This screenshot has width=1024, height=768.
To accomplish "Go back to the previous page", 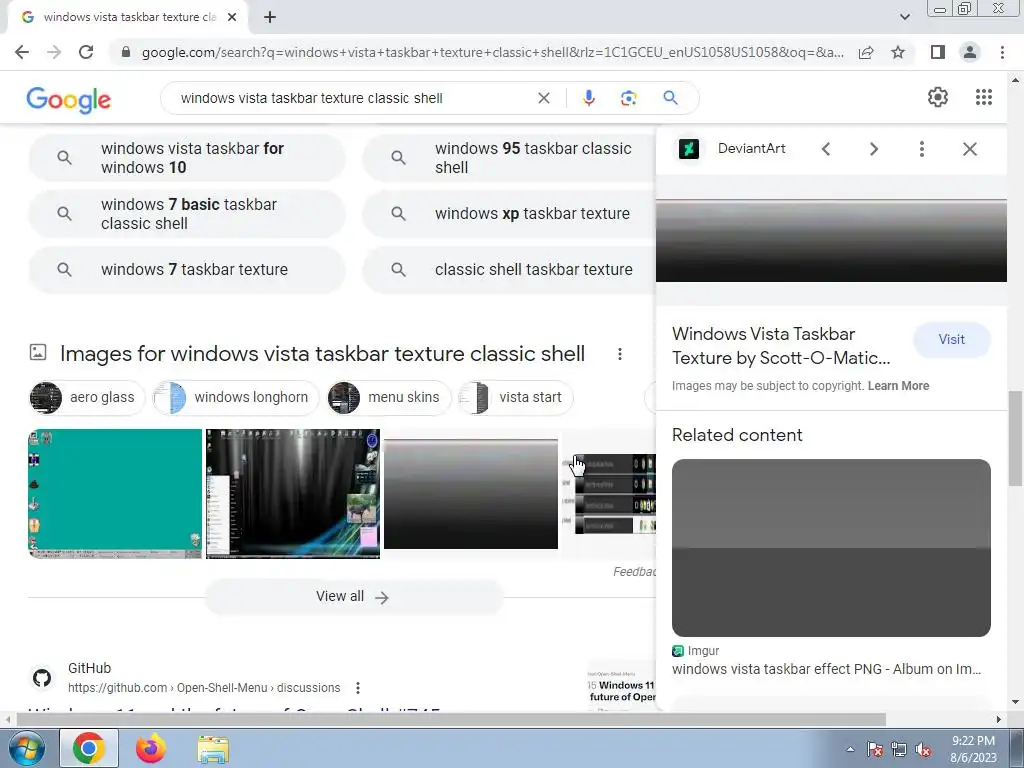I will tap(22, 52).
